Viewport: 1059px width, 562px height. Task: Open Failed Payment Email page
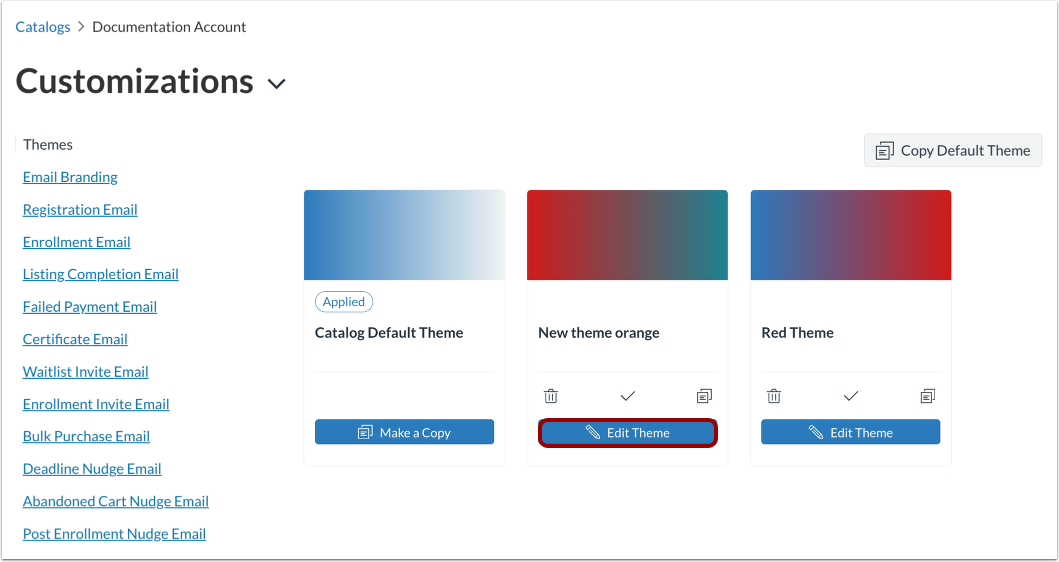coord(90,307)
